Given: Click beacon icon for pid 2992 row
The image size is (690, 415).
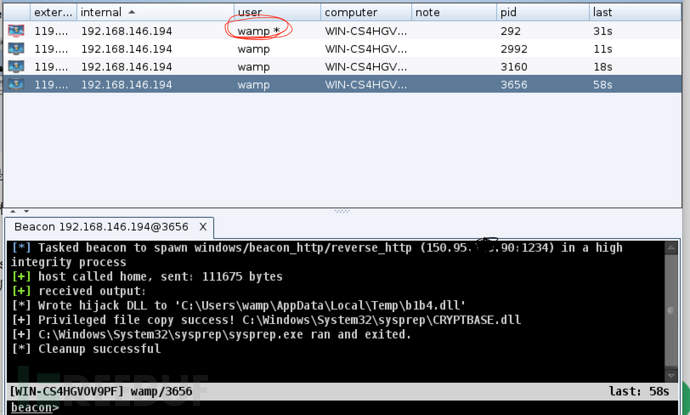Looking at the screenshot, I should (x=16, y=49).
